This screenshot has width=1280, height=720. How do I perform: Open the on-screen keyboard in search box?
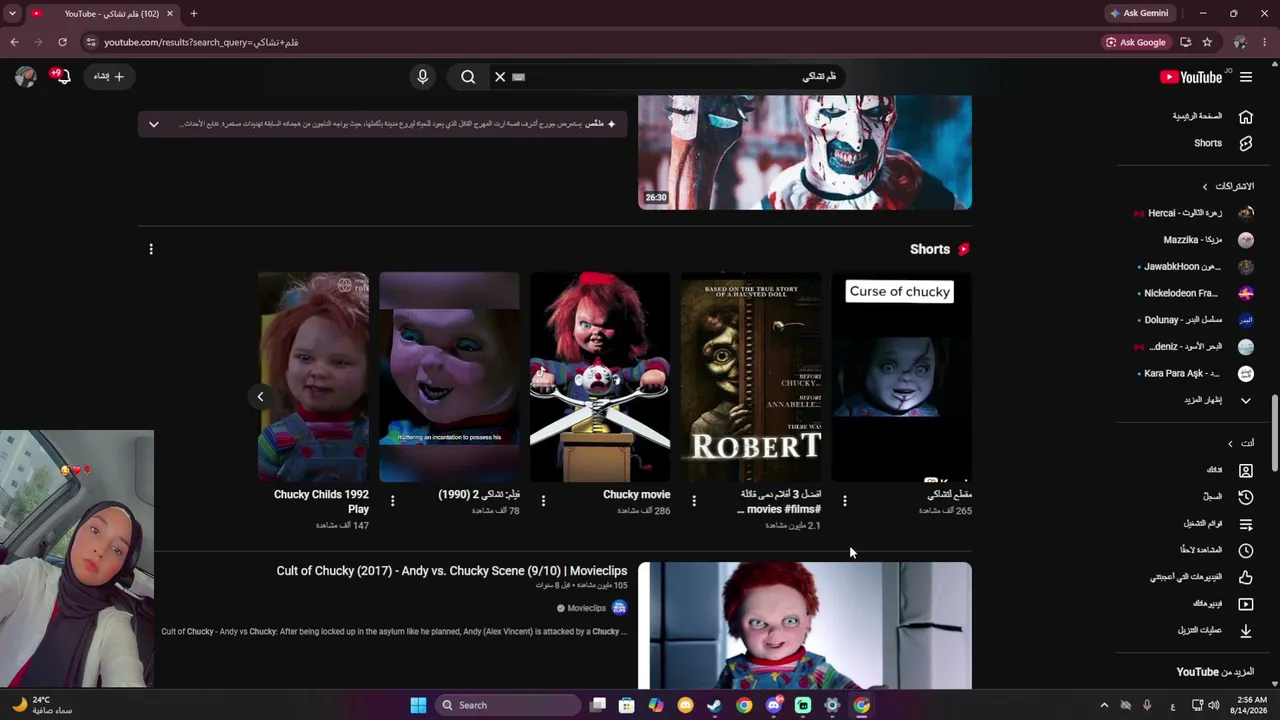tap(518, 77)
